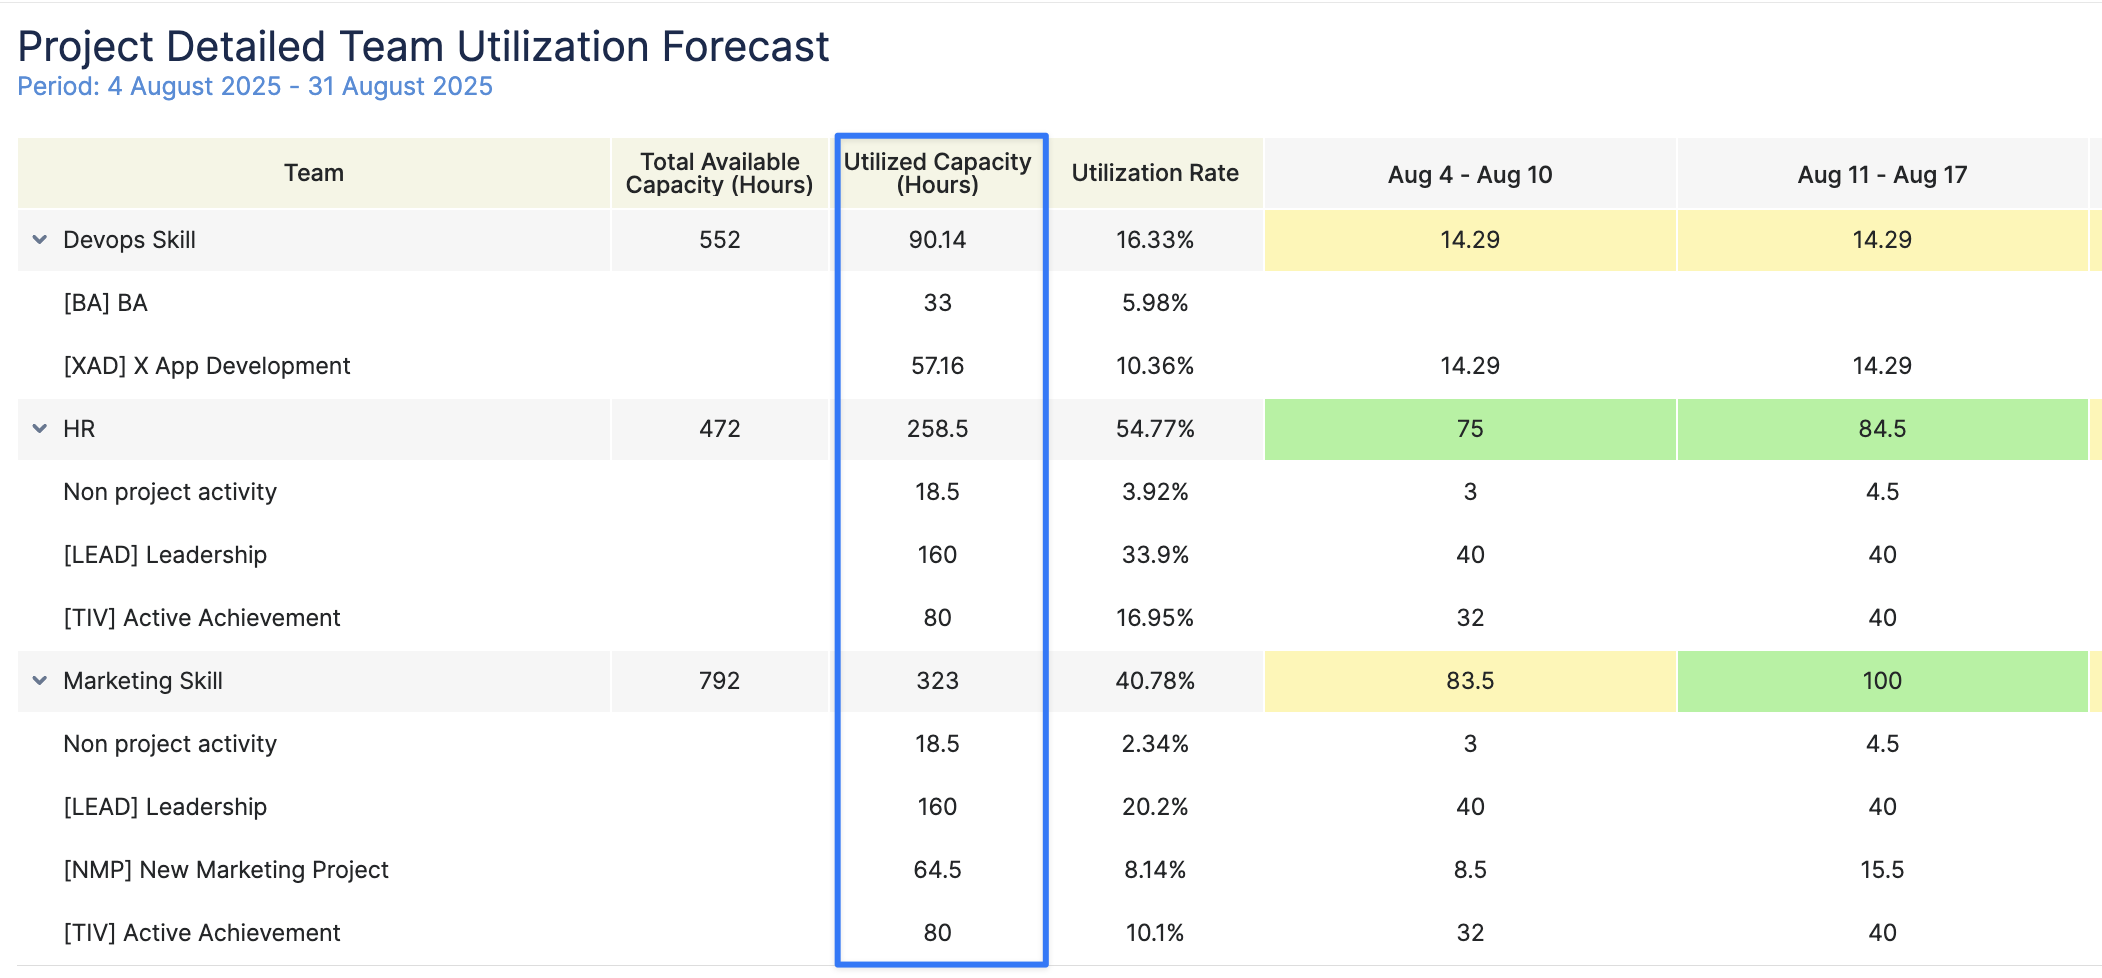Select Total Available Capacity (Hours) column header
This screenshot has height=978, width=2102.
pyautogui.click(x=719, y=173)
